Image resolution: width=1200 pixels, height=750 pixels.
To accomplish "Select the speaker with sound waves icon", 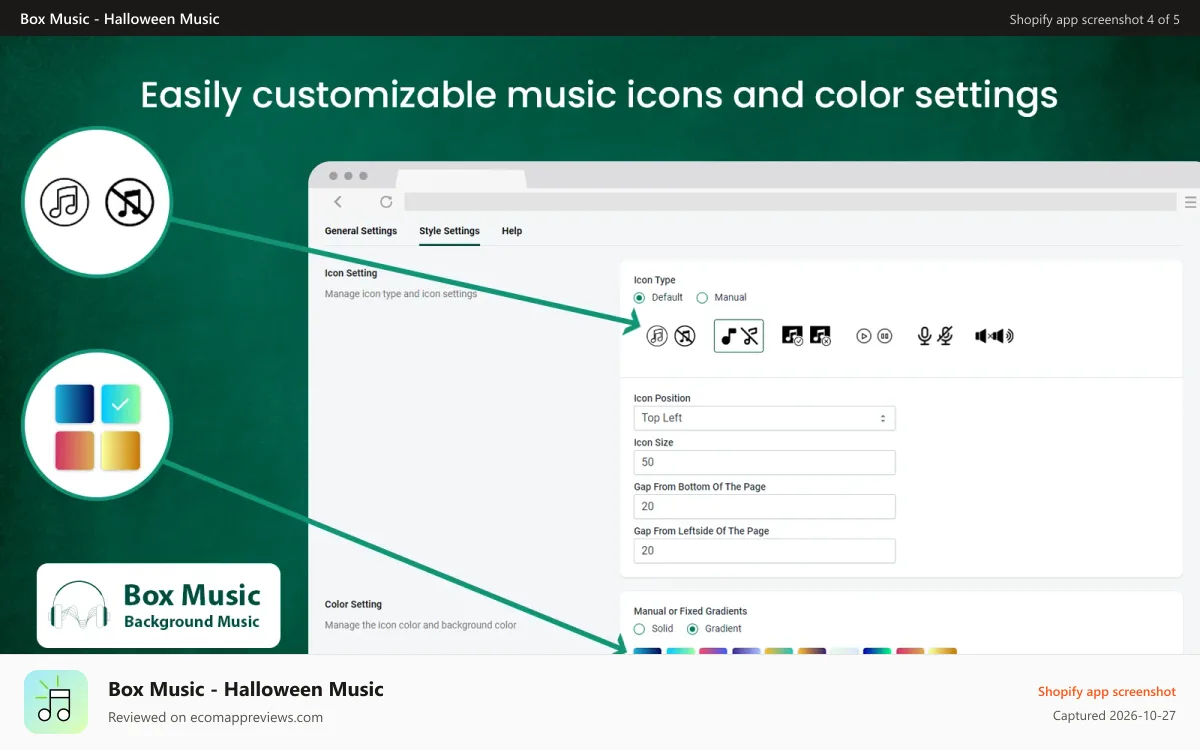I will click(1005, 336).
